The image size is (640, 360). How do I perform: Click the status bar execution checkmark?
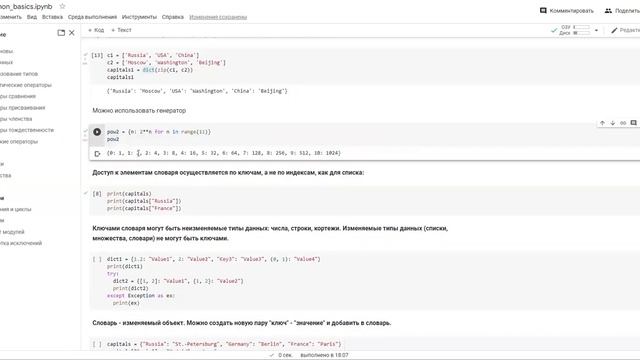(271, 356)
